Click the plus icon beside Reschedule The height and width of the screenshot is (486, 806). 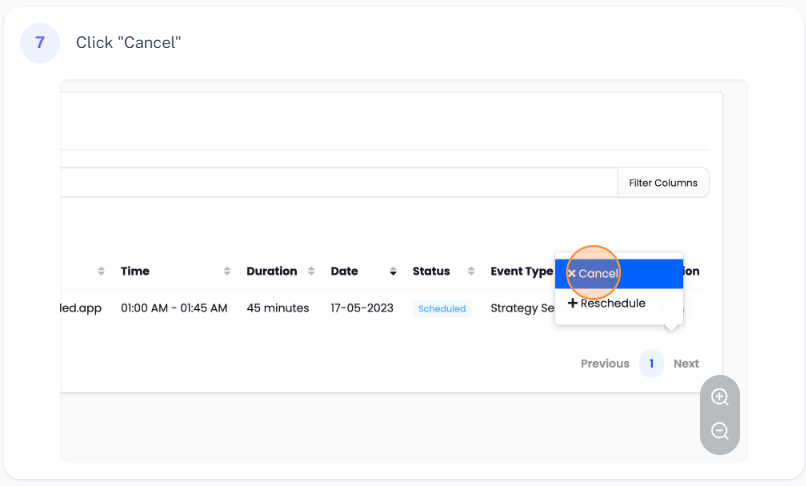click(x=573, y=303)
